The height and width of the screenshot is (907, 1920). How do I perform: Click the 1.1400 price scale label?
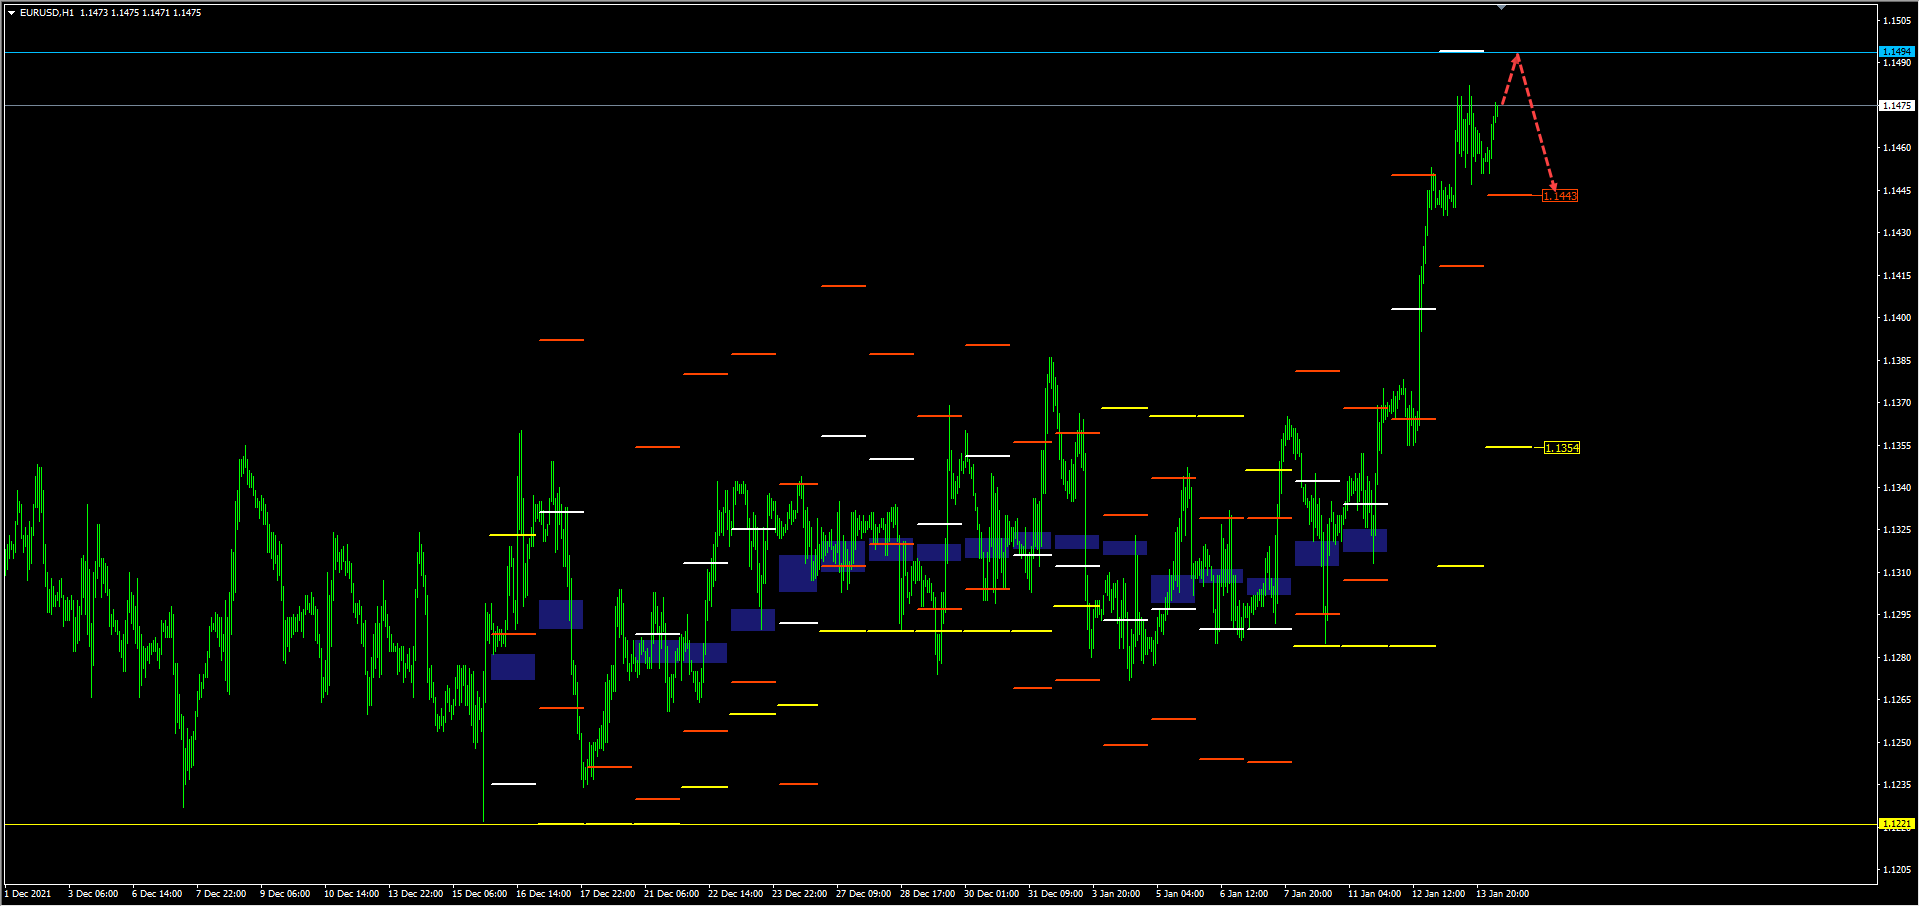click(x=1897, y=318)
